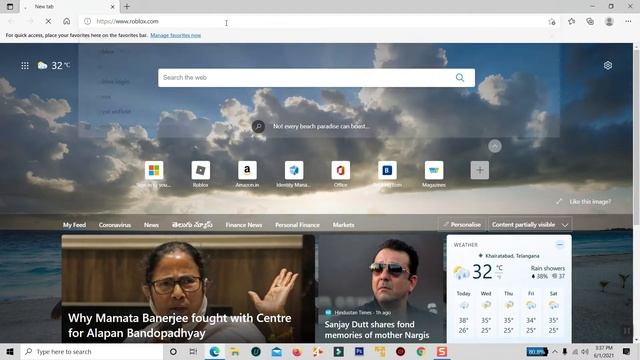The image size is (640, 360).
Task: Open Not every beach paradise can boast caption
Action: 321,127
